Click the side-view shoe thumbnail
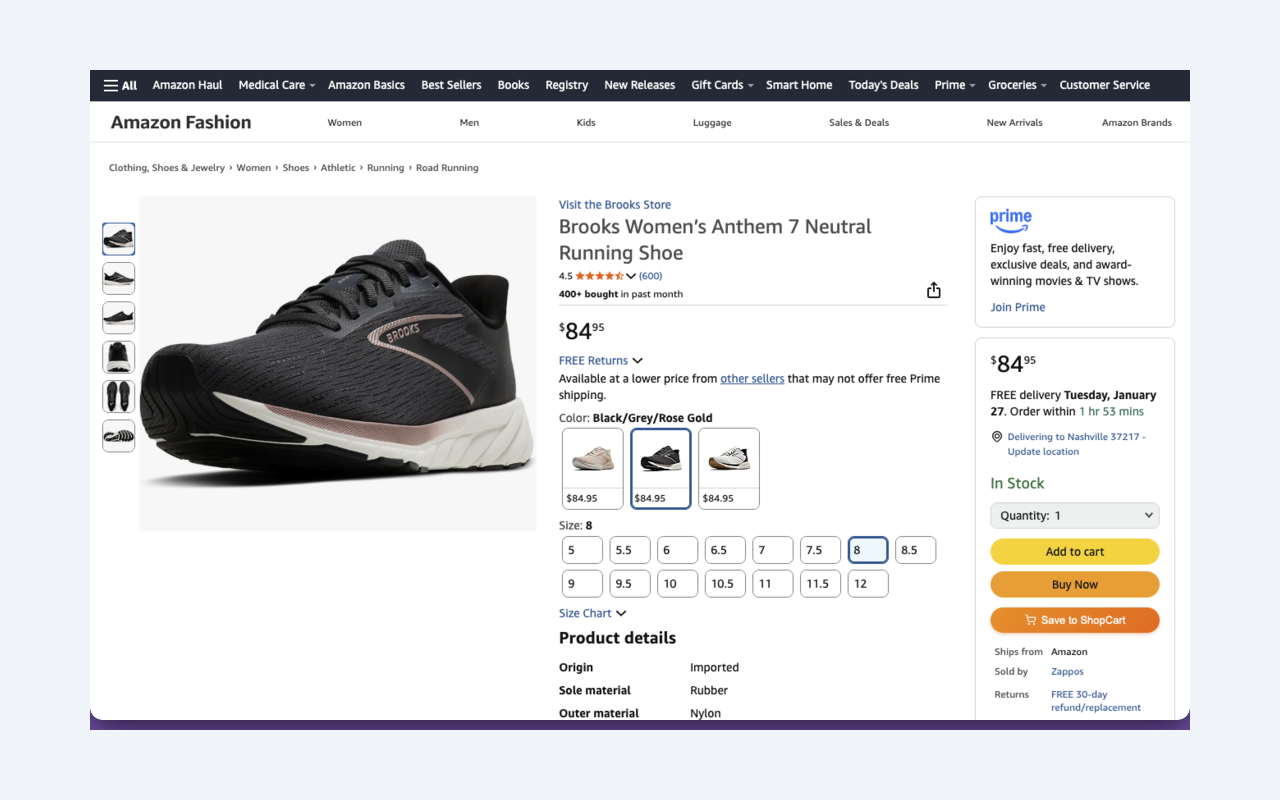1280x800 pixels. [118, 278]
